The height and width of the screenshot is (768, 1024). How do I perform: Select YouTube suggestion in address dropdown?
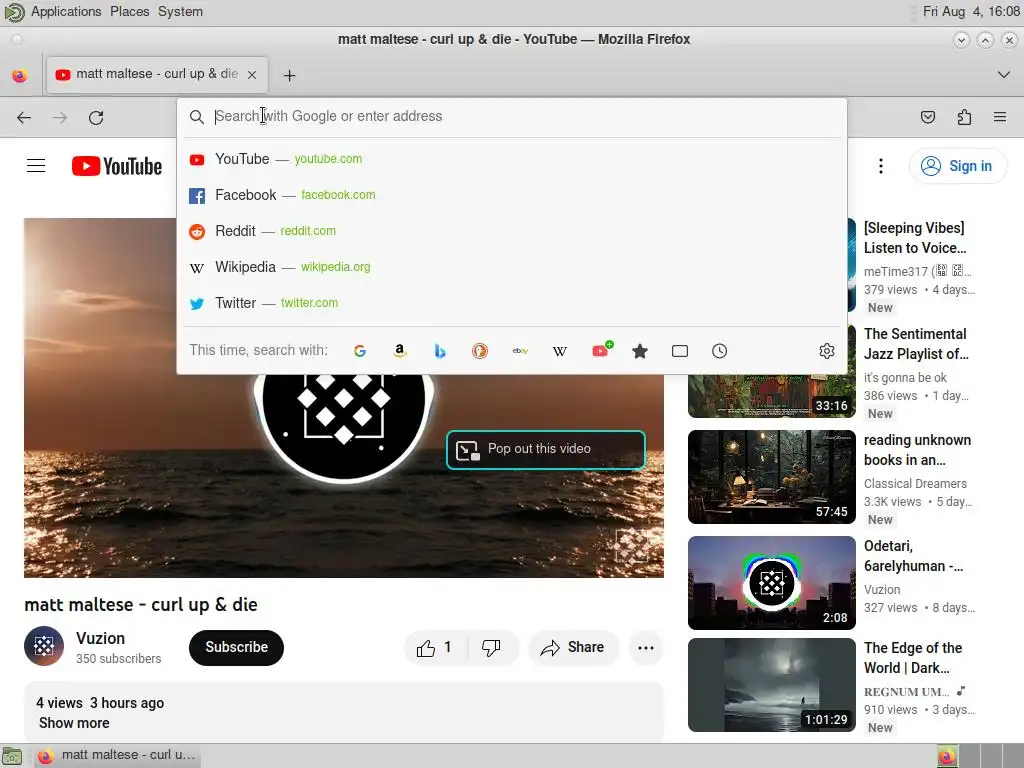click(512, 159)
